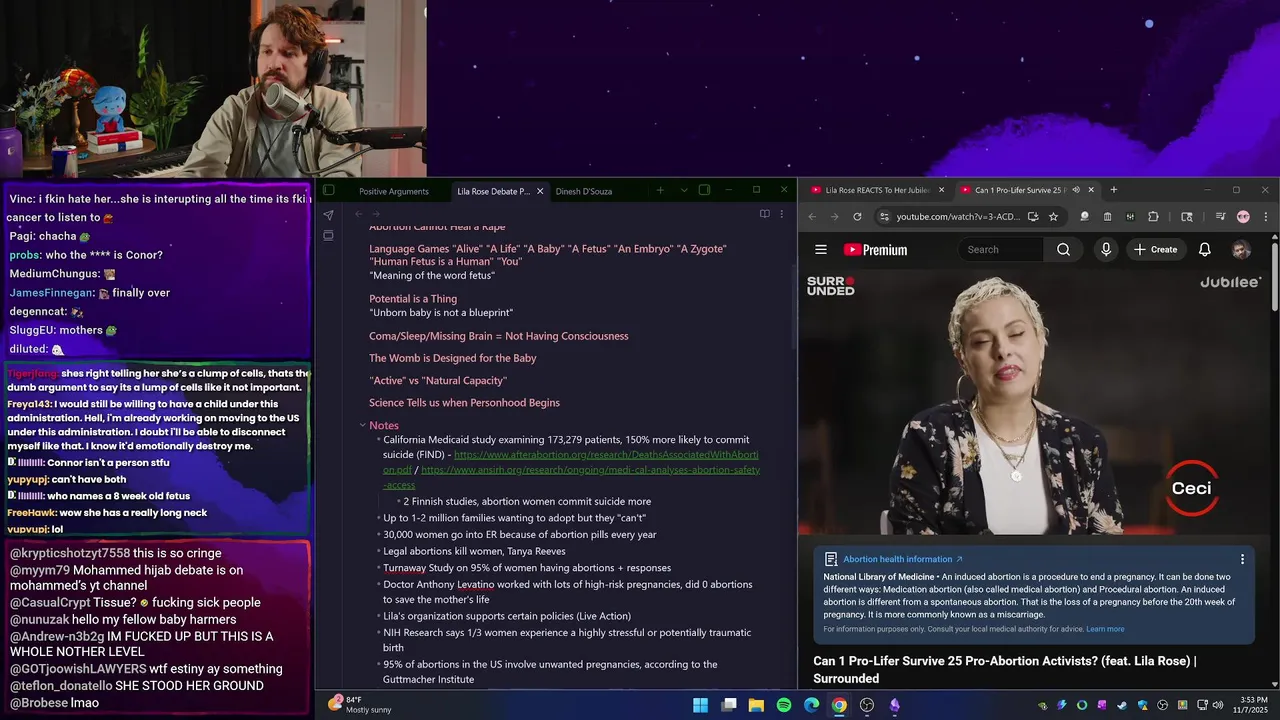Screen dimensions: 1280x720
Task: Open Spotify from taskbar
Action: [x=784, y=705]
